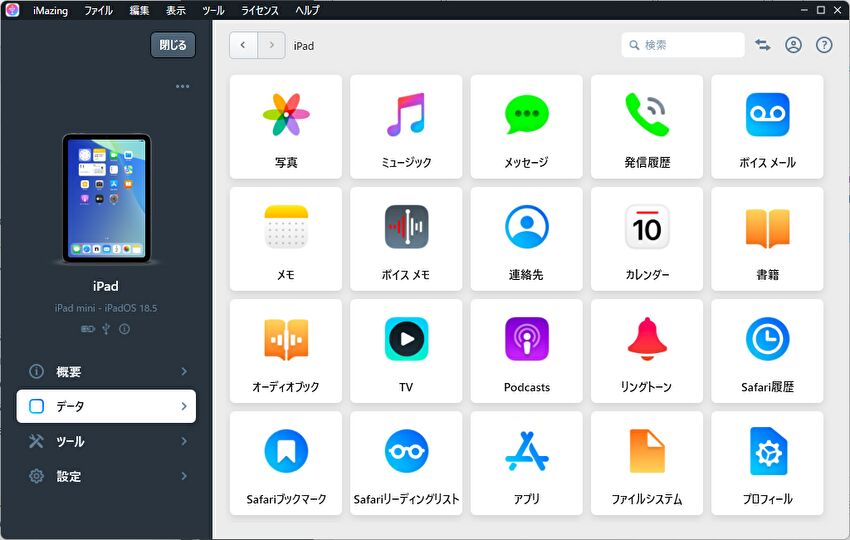Open the ボイス メール voicemail tile
The height and width of the screenshot is (540, 850).
coord(767,127)
